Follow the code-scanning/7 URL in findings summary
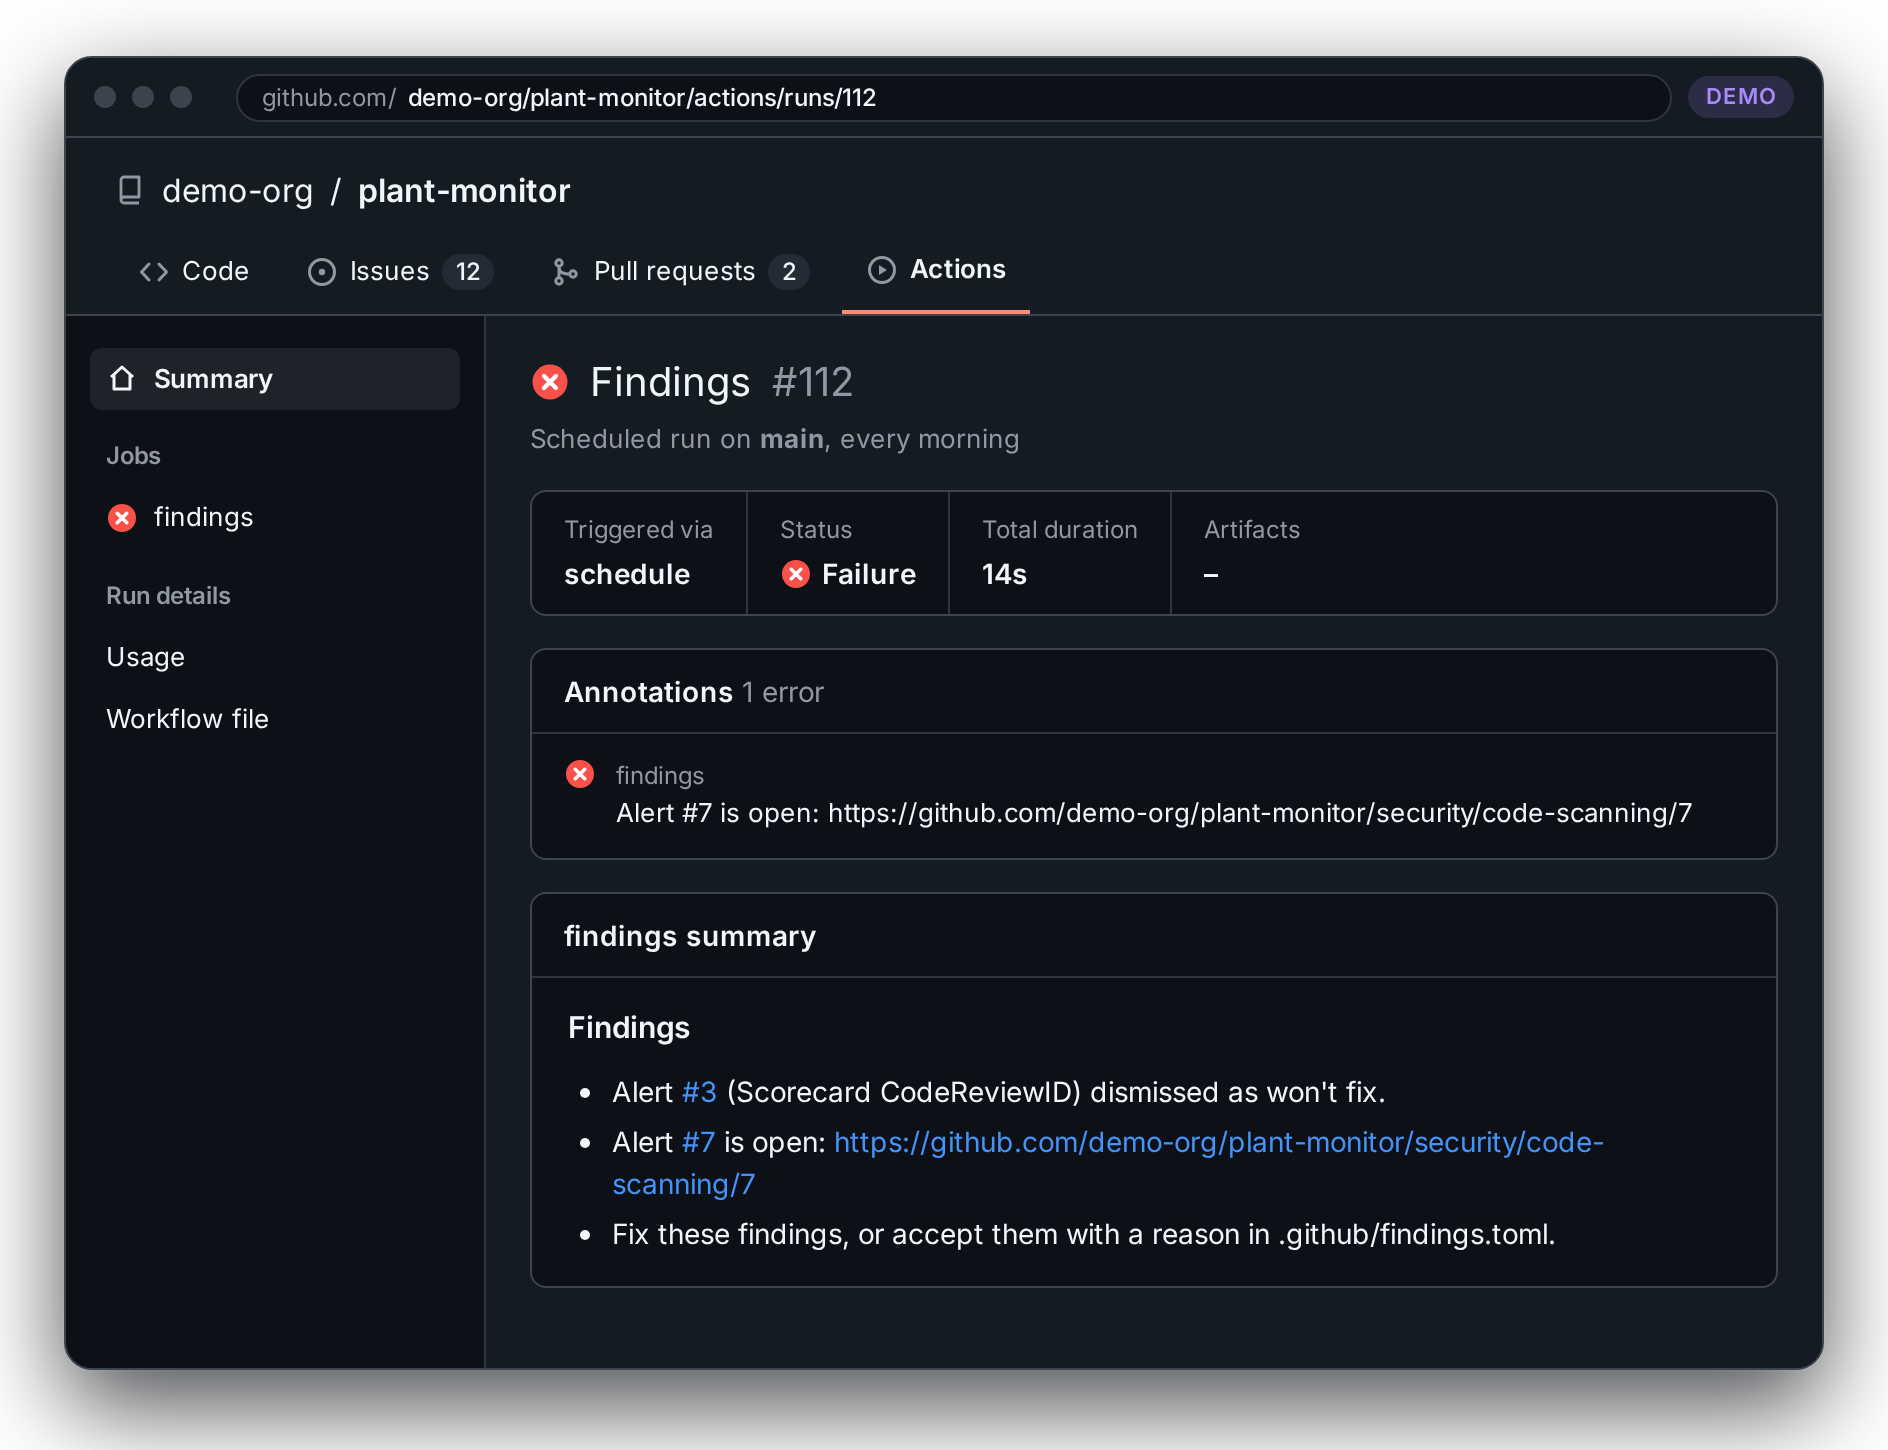Screen dimensions: 1888x1450 [x=1108, y=1163]
